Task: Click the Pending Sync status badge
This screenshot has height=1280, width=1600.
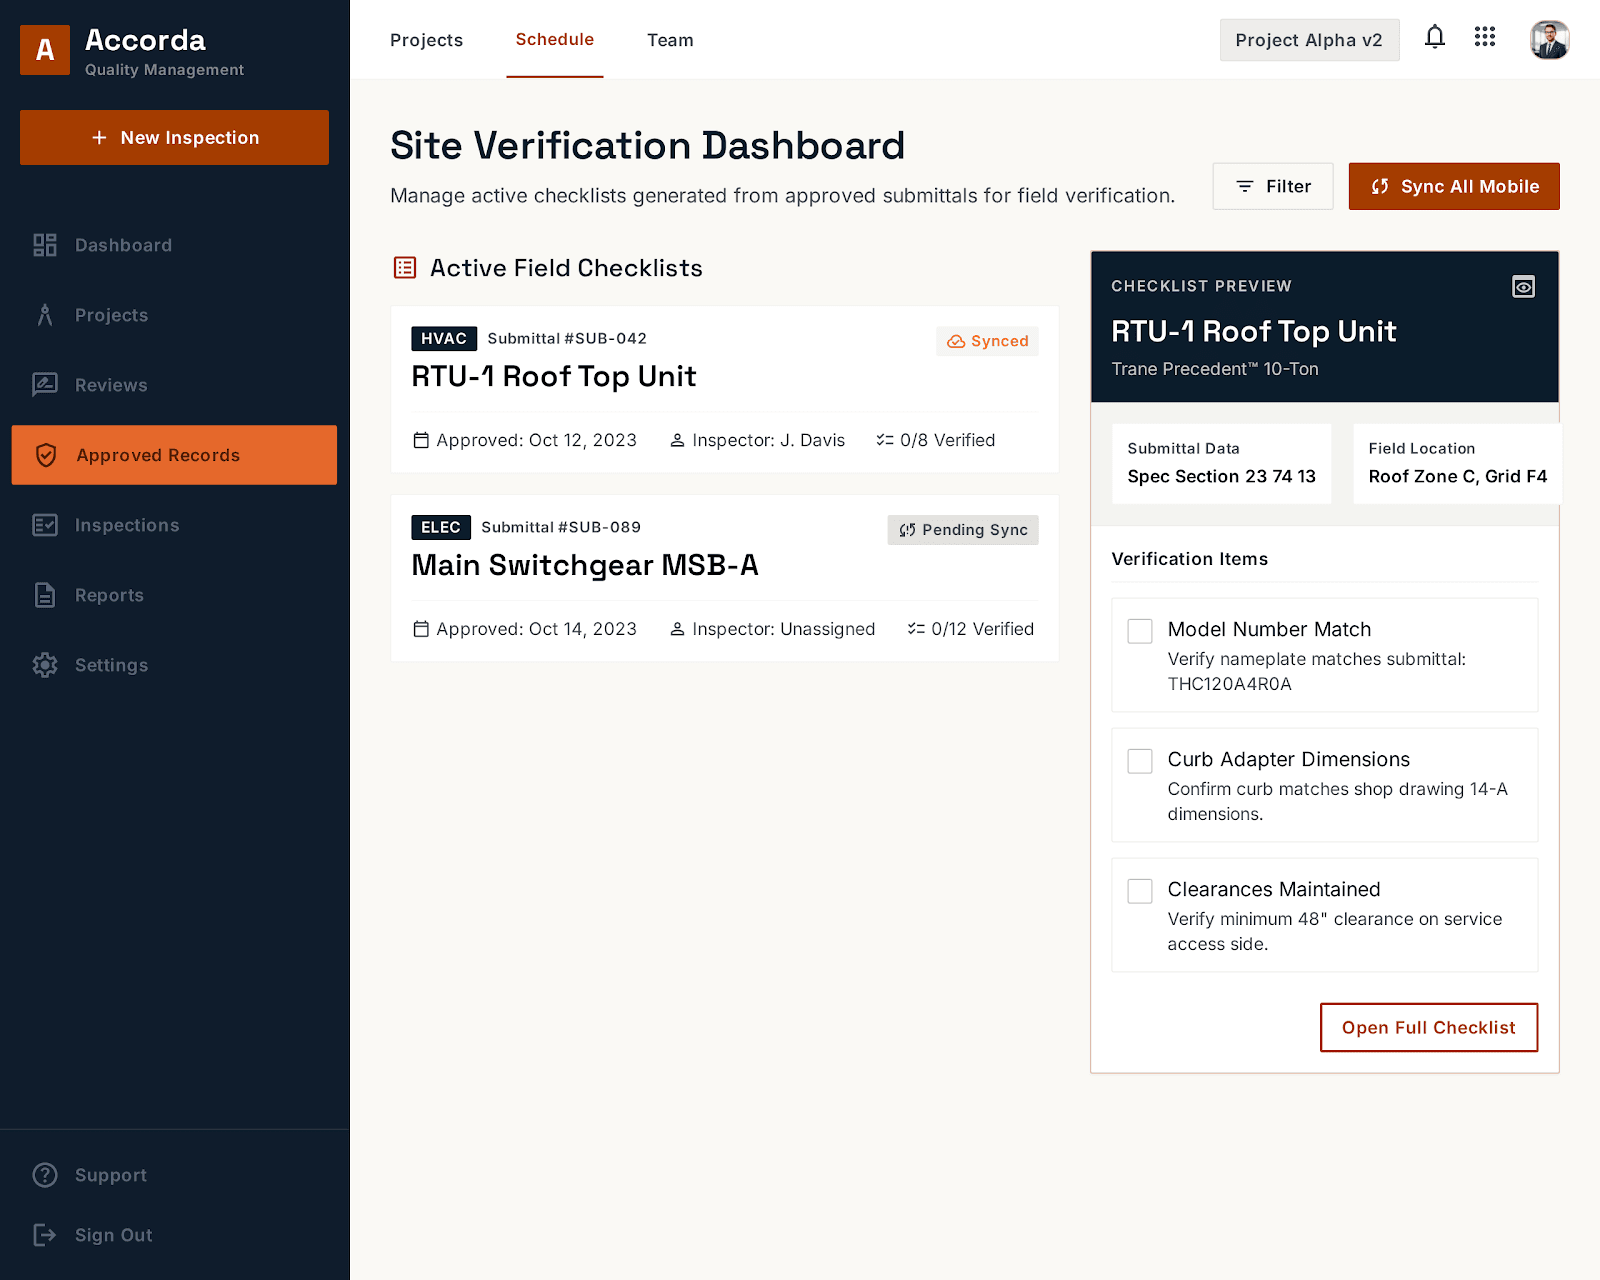Action: click(963, 530)
